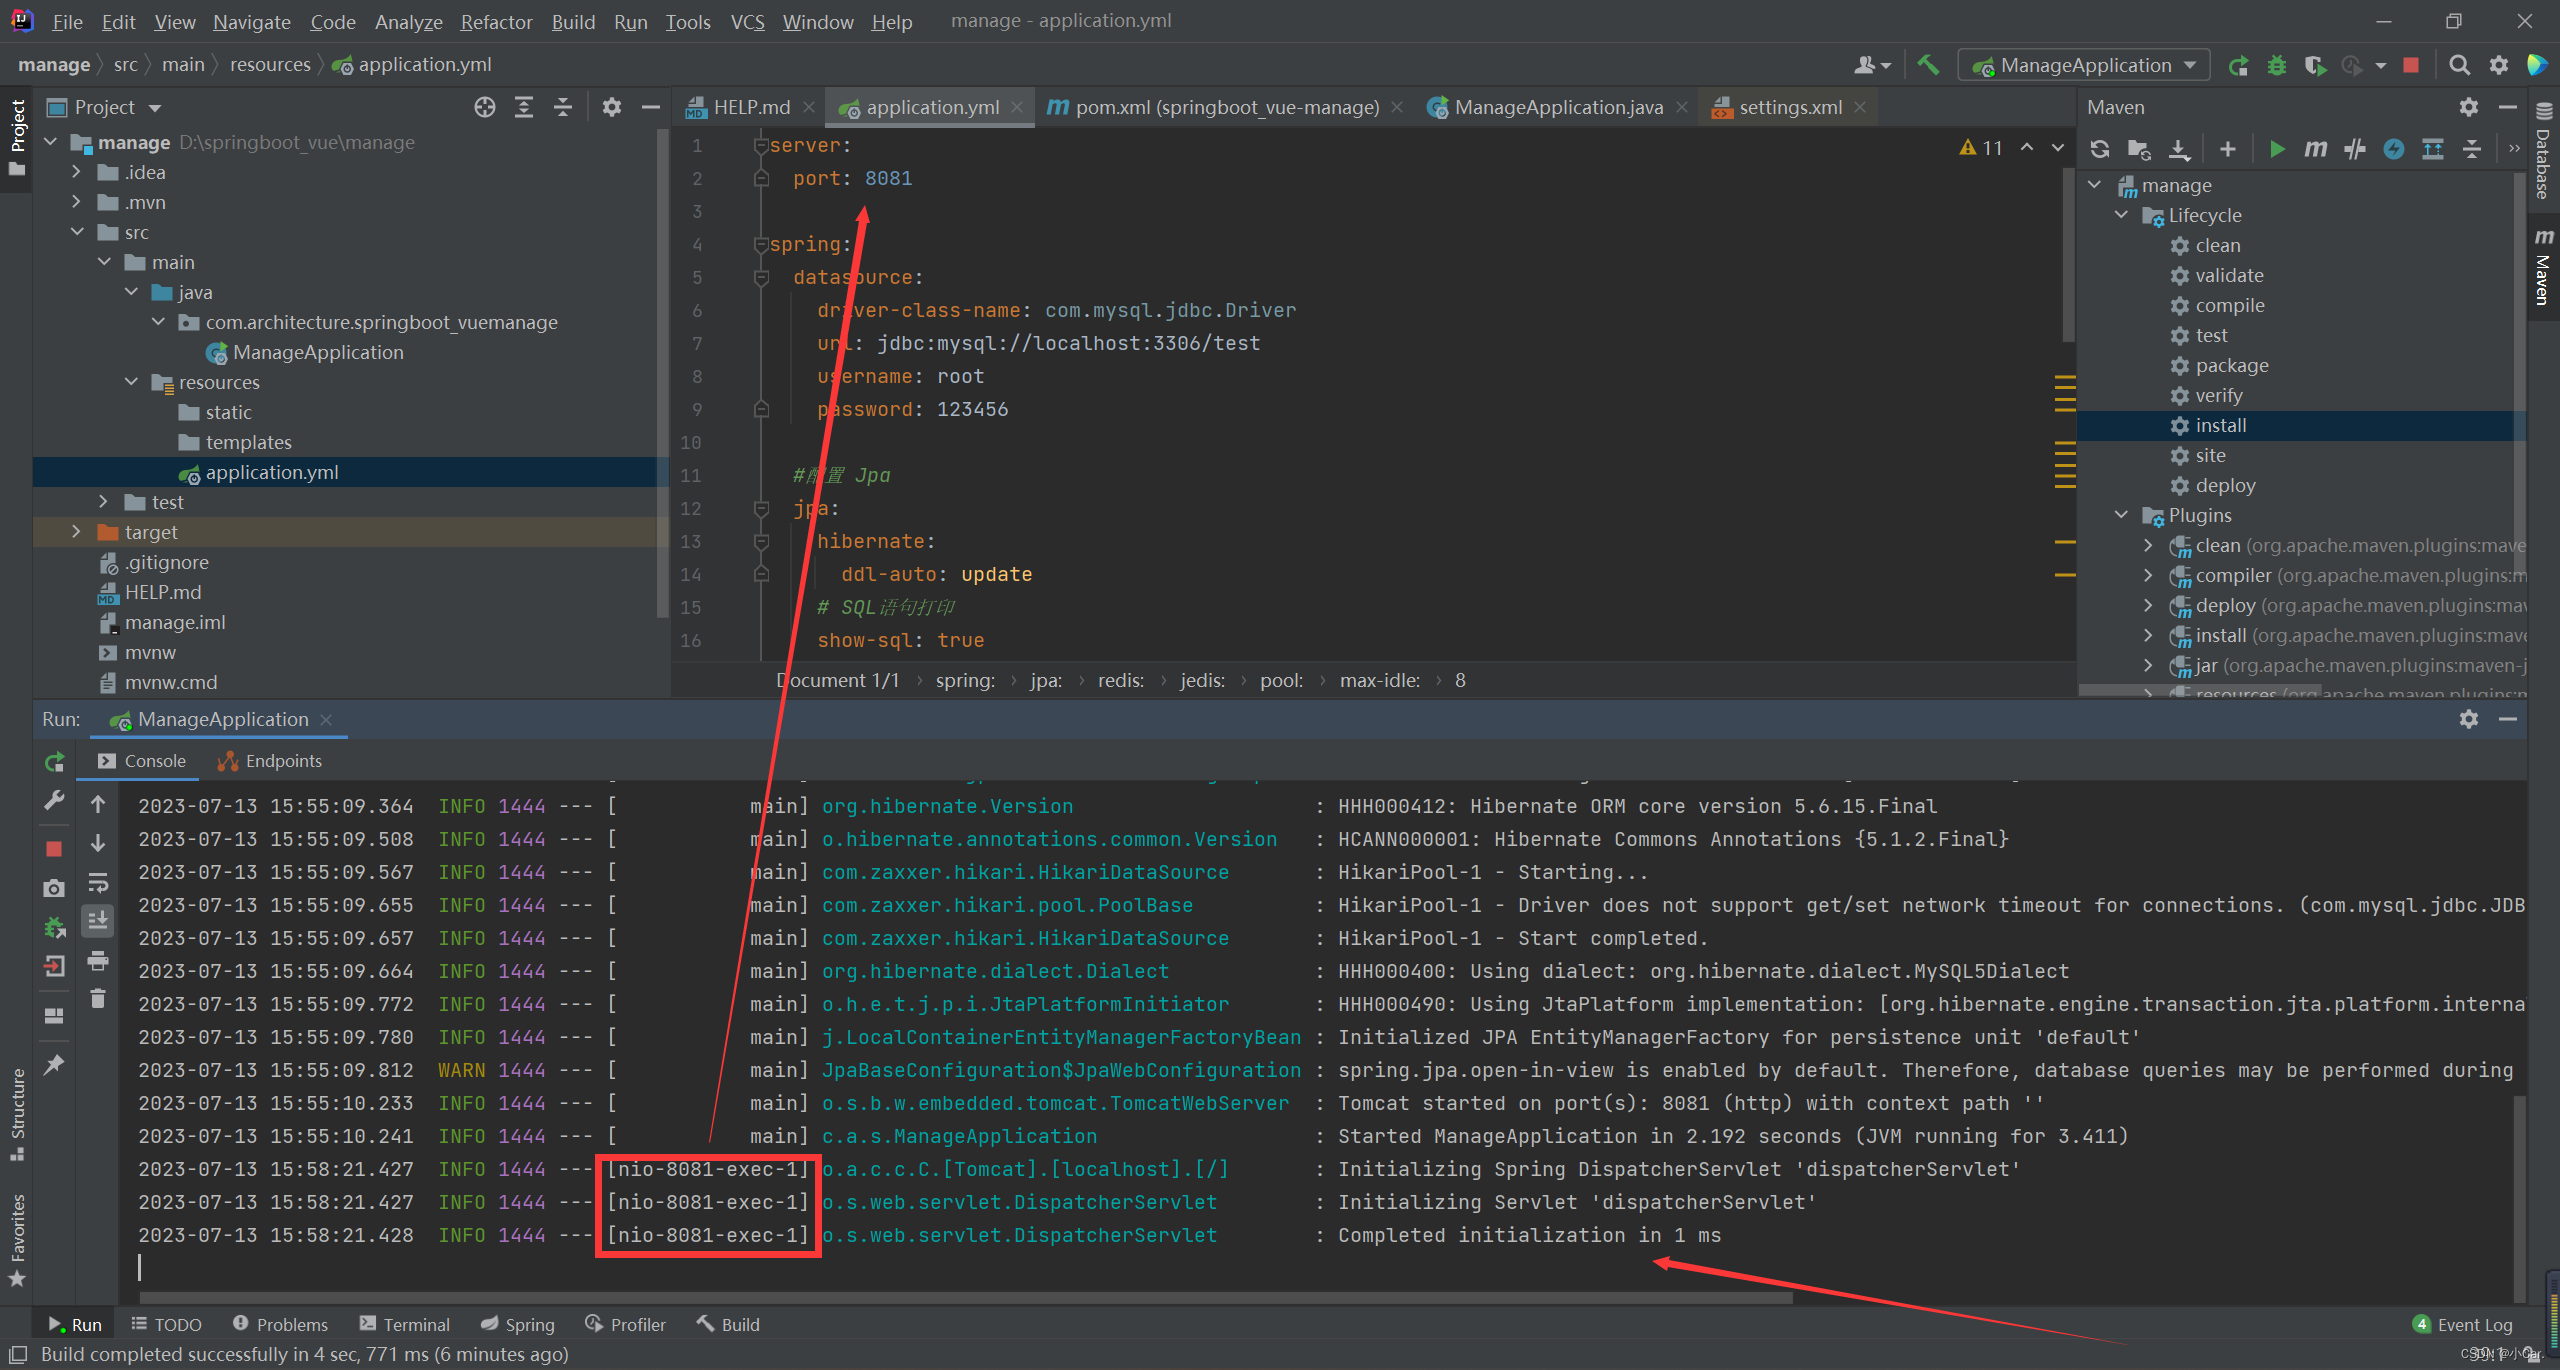Toggle scroll to end in the console

click(98, 920)
